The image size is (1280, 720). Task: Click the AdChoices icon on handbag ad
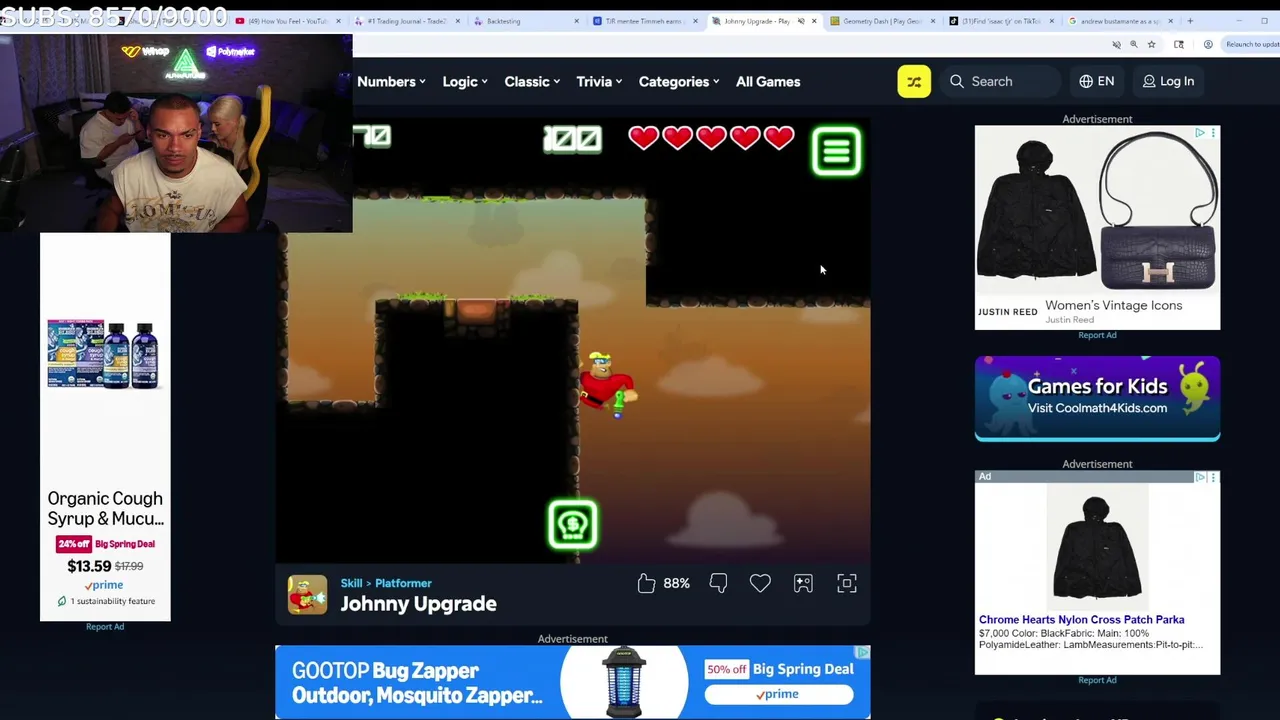[x=1200, y=132]
